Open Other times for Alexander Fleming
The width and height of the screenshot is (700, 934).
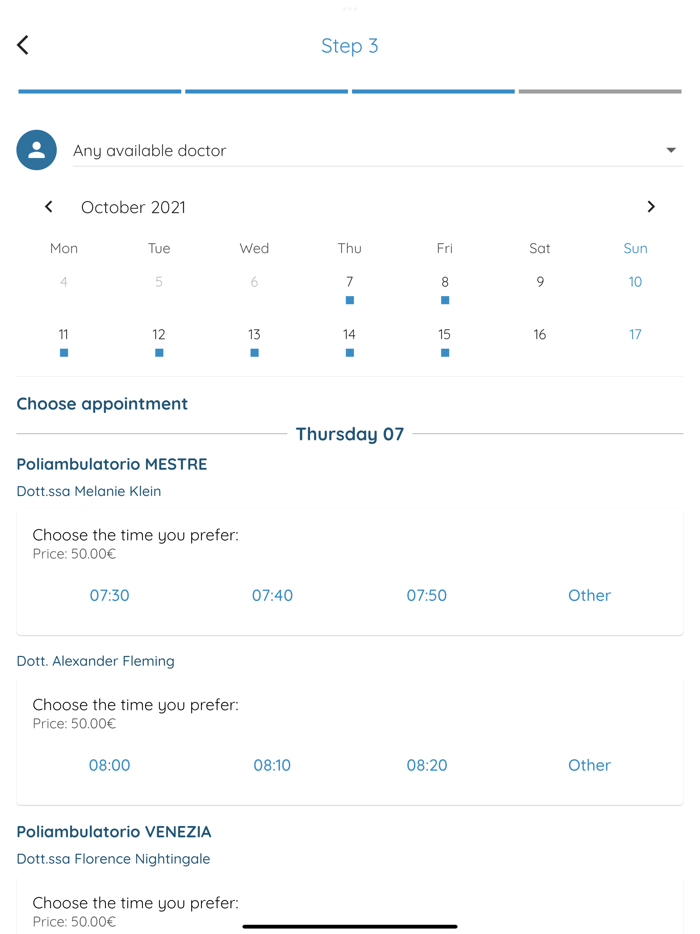pyautogui.click(x=589, y=765)
